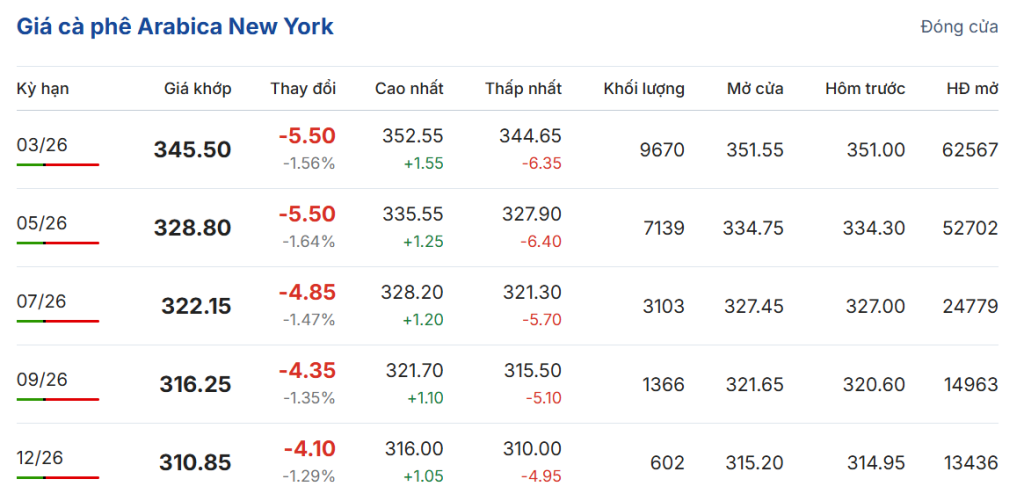Choose the 12/26 contract term
1024x501 pixels.
point(42,457)
